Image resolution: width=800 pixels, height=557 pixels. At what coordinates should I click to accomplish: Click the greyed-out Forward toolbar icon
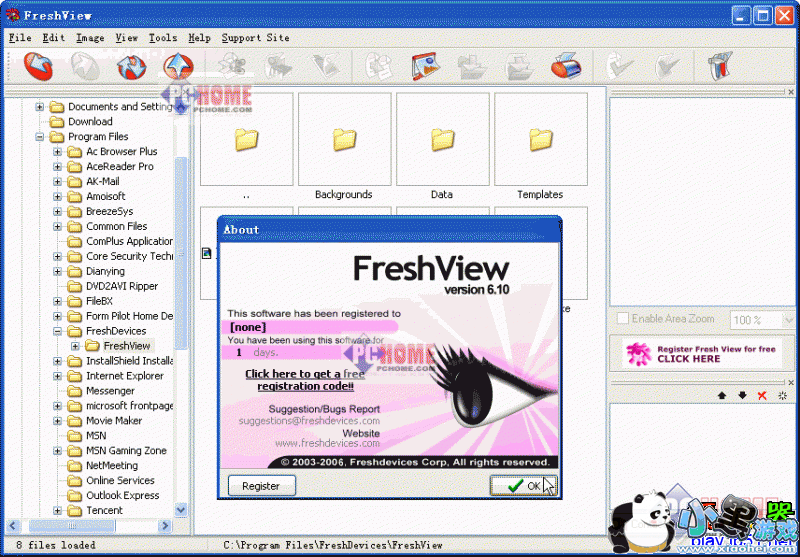point(85,66)
